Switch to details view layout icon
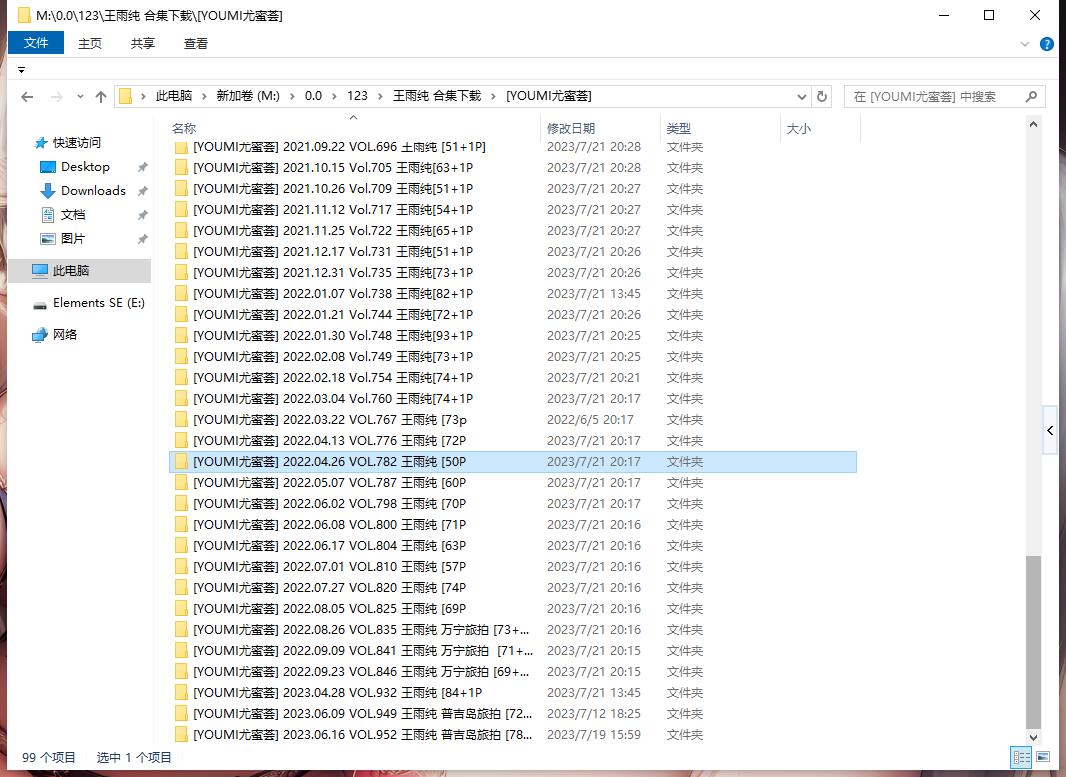The image size is (1066, 777). coord(1021,757)
